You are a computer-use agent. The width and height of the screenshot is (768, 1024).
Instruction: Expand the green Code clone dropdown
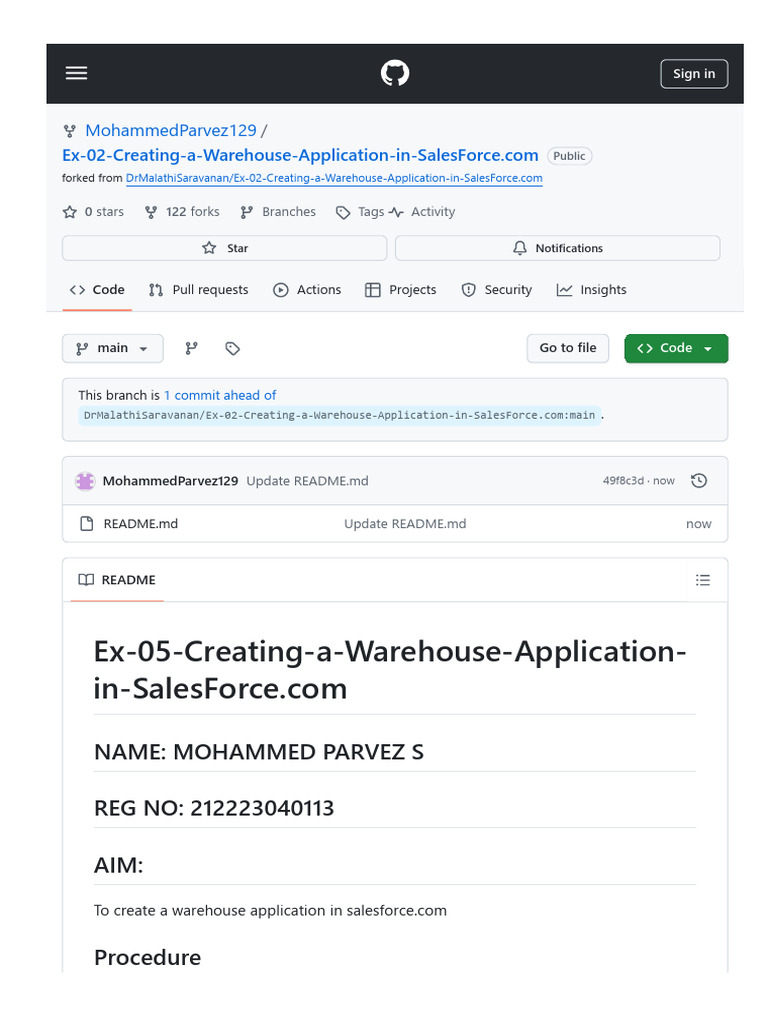click(676, 348)
